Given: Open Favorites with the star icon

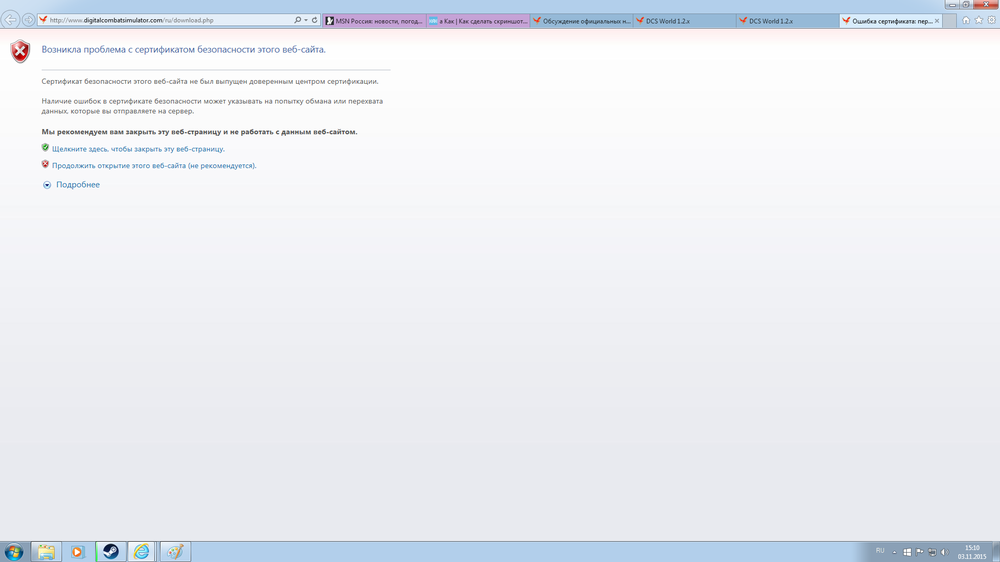Looking at the screenshot, I should (979, 20).
